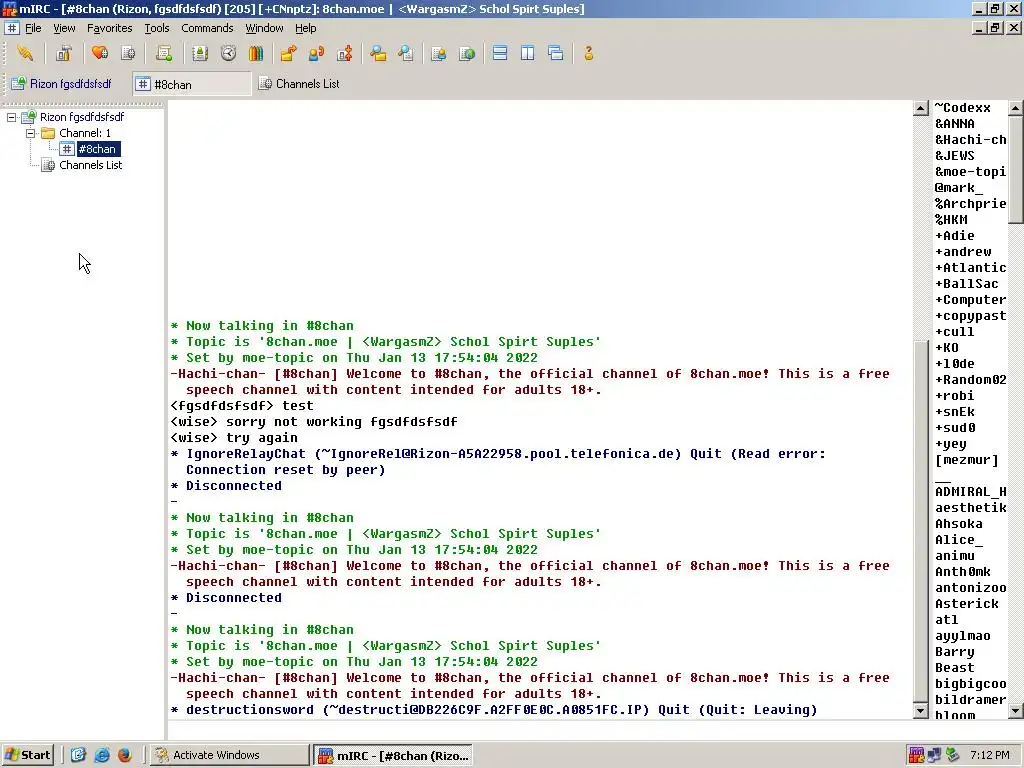
Task: Open the Help menu
Action: coord(306,28)
